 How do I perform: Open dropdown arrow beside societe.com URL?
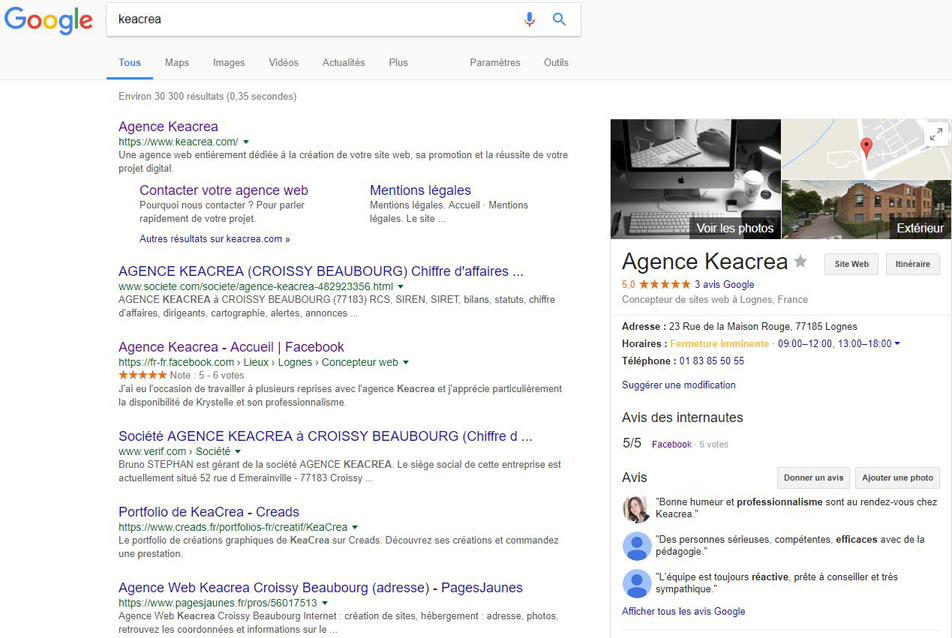401,287
